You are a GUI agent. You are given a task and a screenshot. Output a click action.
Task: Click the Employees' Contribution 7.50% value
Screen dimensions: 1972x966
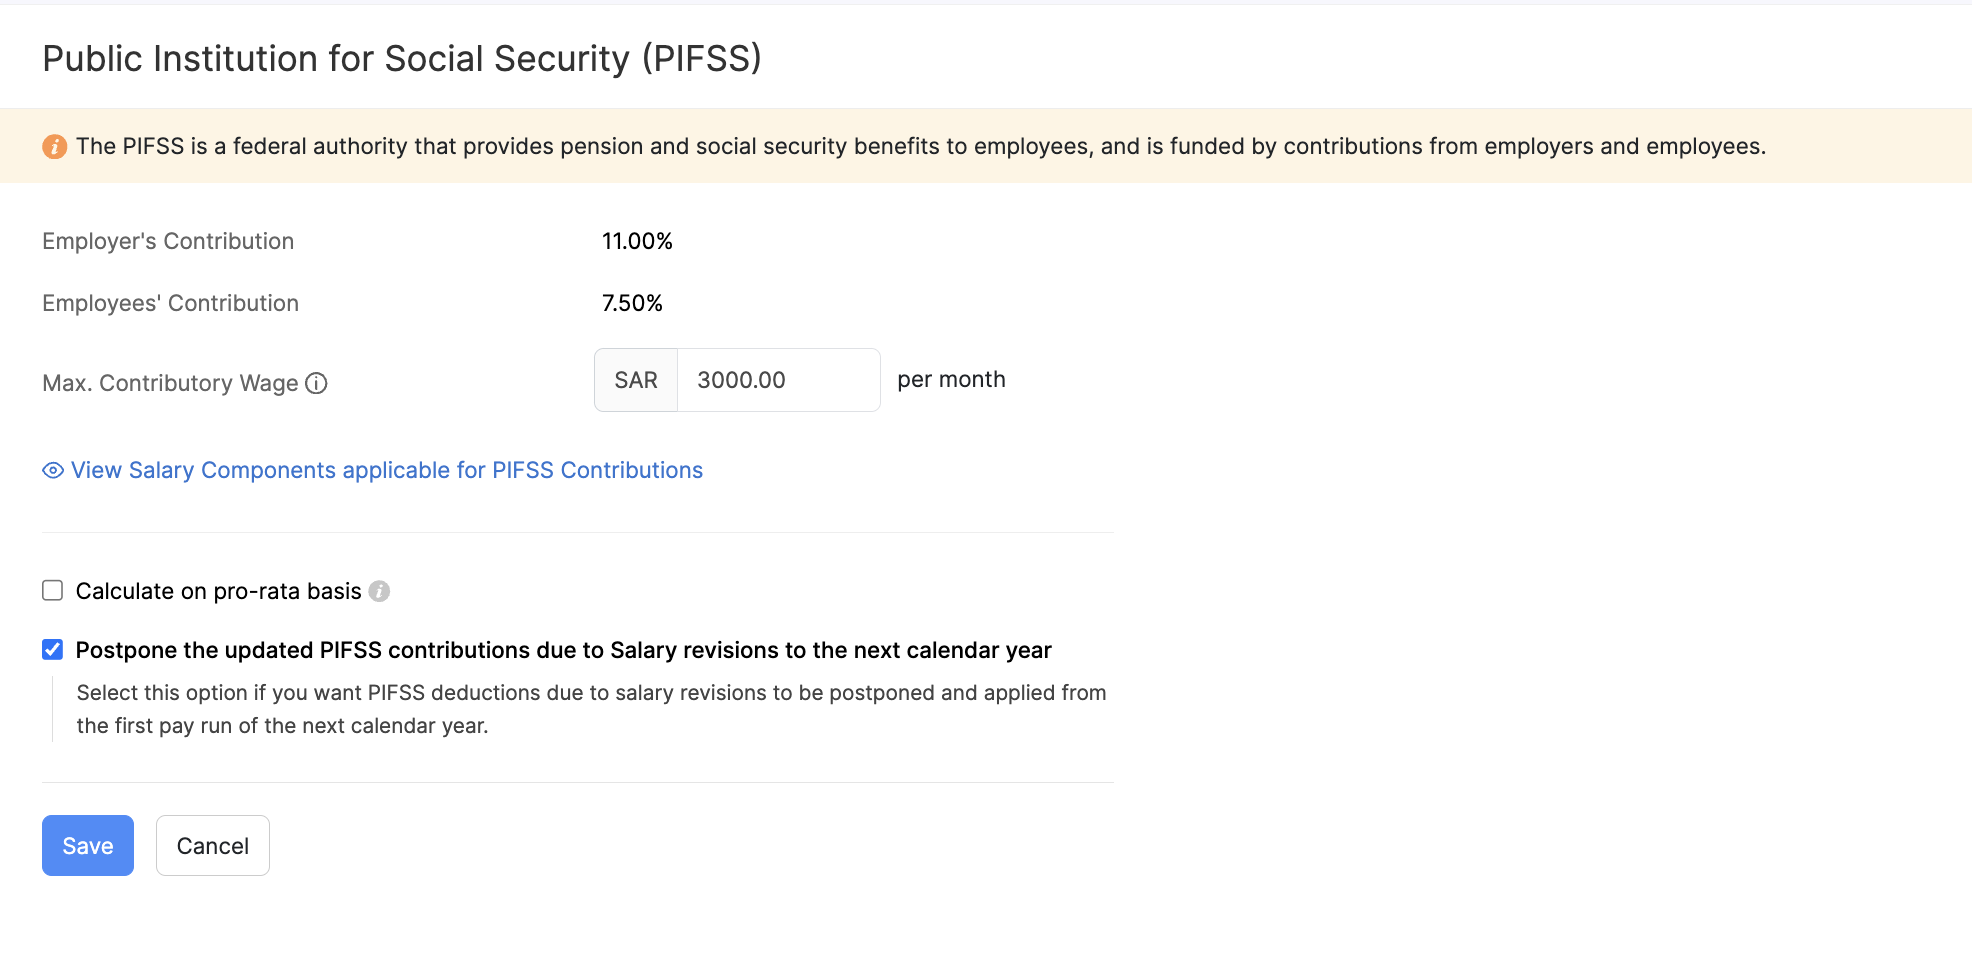click(x=632, y=302)
